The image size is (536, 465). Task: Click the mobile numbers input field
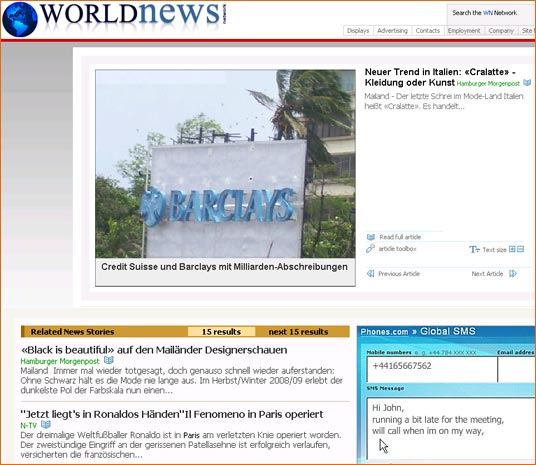432,369
